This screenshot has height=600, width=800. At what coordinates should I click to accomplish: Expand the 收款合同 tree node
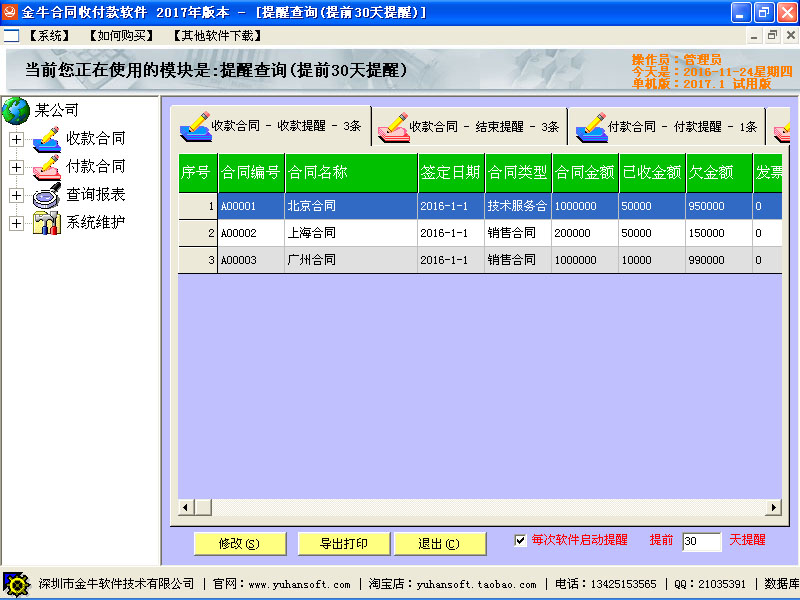tap(16, 139)
